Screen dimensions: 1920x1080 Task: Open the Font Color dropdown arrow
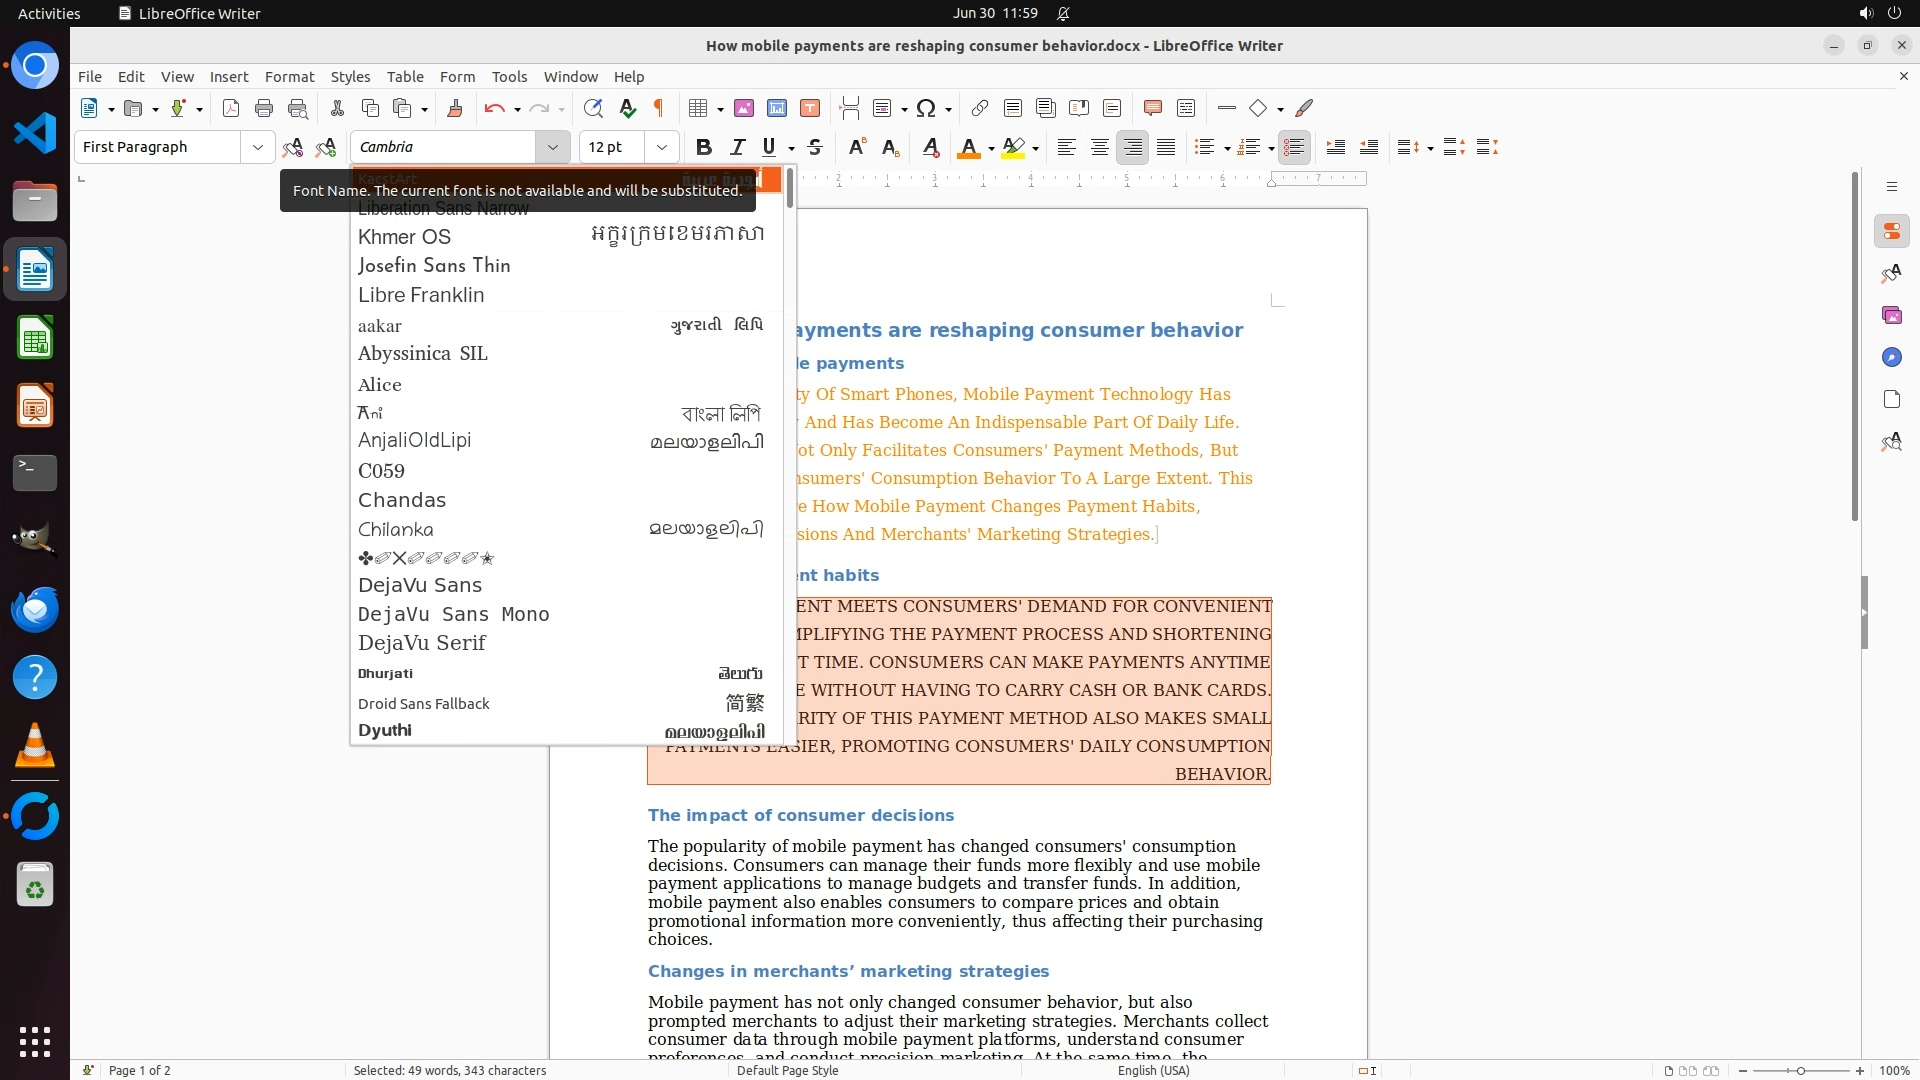[x=991, y=148]
